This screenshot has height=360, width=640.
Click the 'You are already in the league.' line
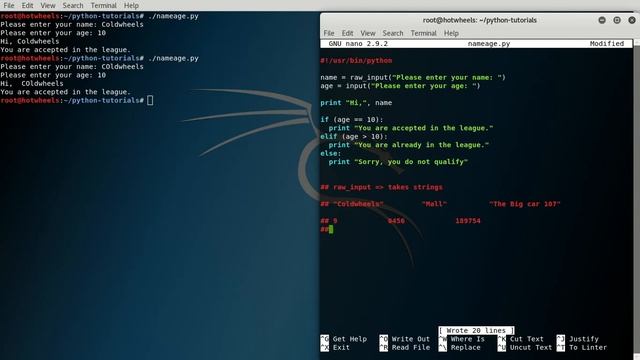[409, 145]
